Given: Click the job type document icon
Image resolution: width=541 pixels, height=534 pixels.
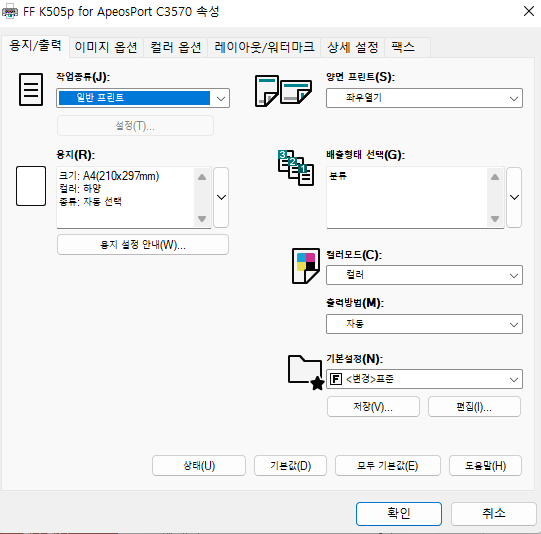Looking at the screenshot, I should point(31,89).
